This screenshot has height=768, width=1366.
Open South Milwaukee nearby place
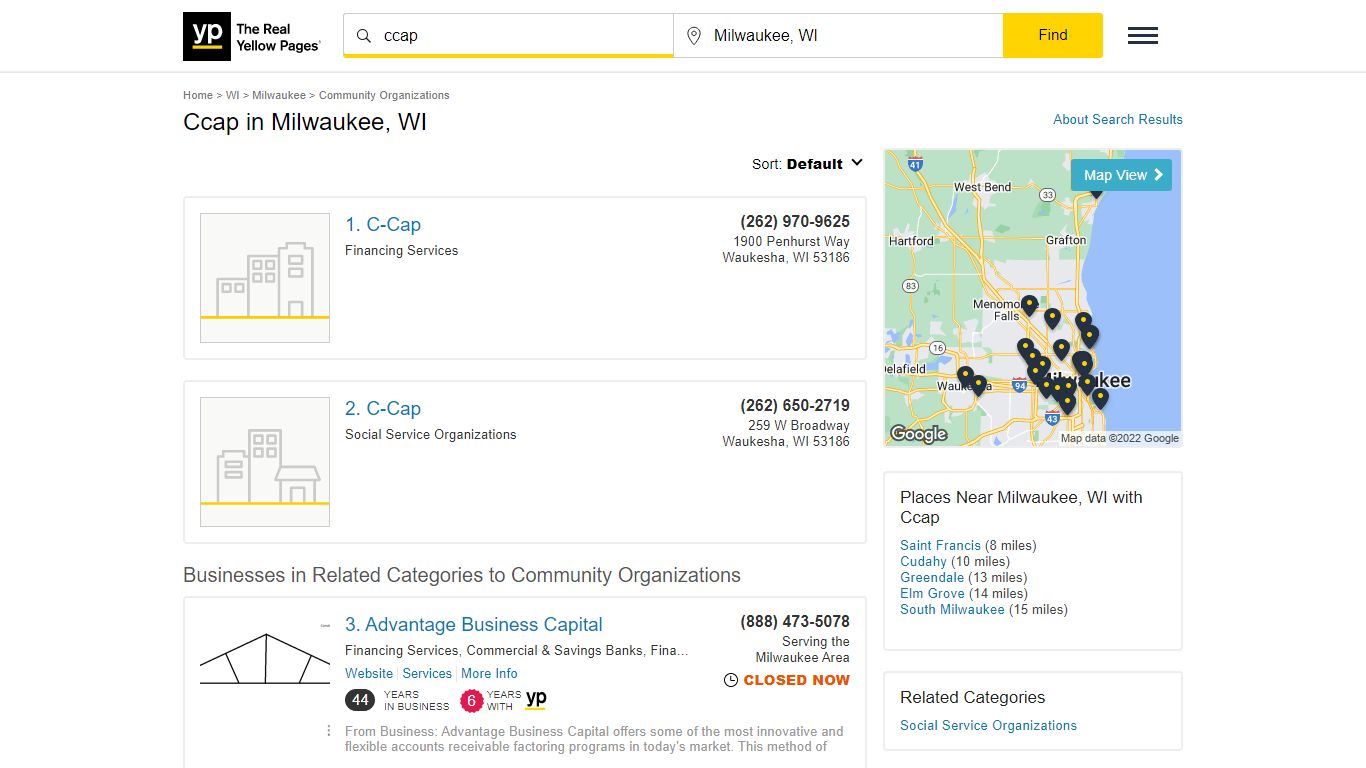coord(952,609)
